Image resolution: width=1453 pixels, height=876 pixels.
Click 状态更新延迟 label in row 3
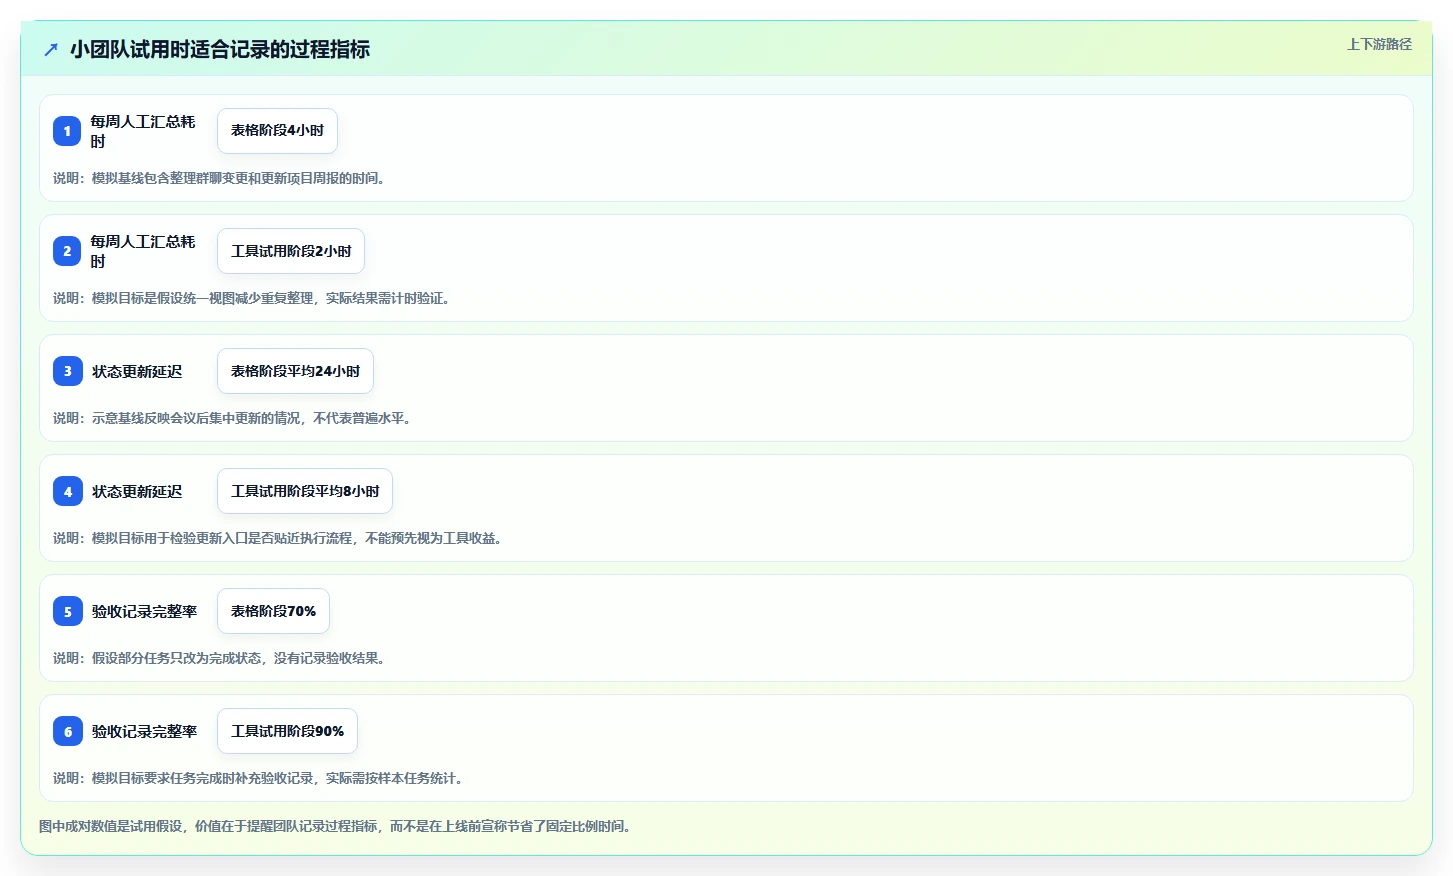137,371
